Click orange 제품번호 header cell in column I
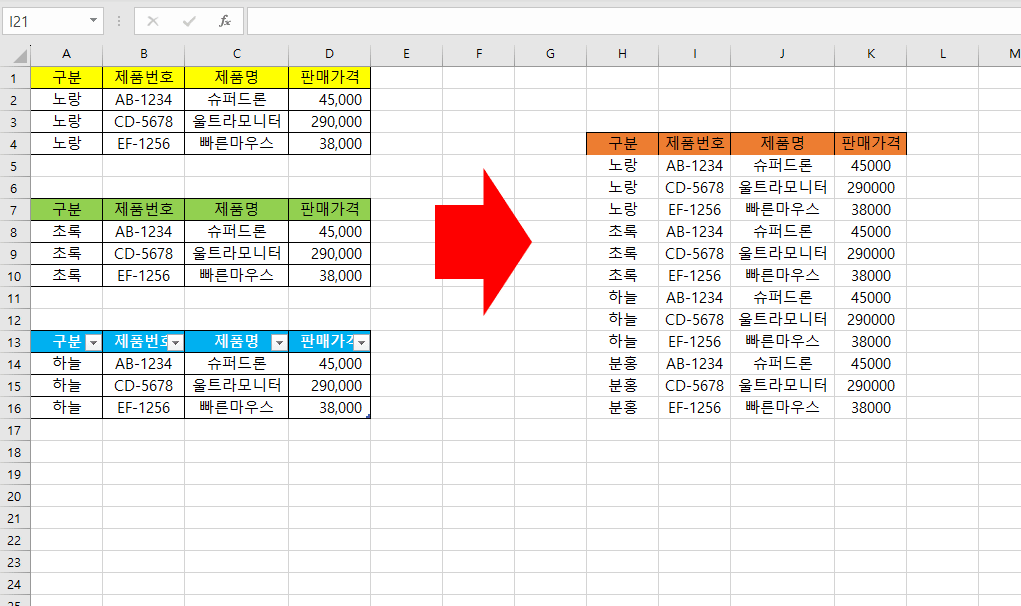 (695, 143)
